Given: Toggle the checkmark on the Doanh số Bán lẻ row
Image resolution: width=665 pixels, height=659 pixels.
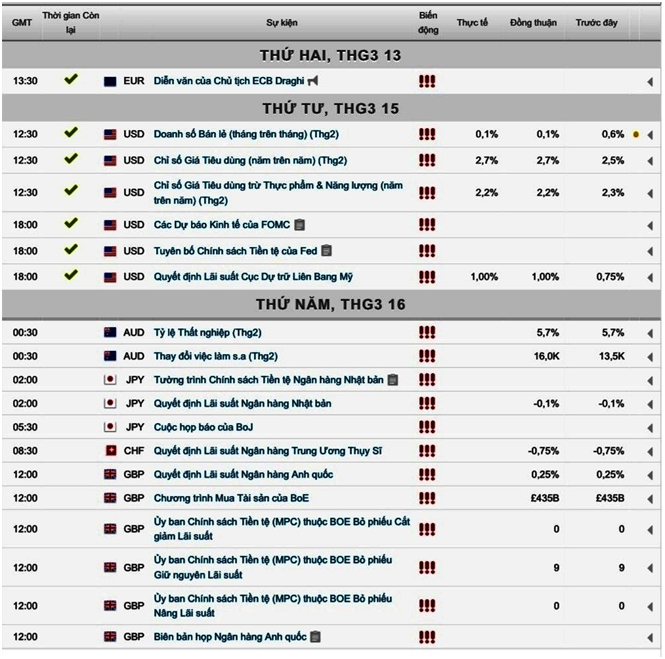Looking at the screenshot, I should [70, 132].
